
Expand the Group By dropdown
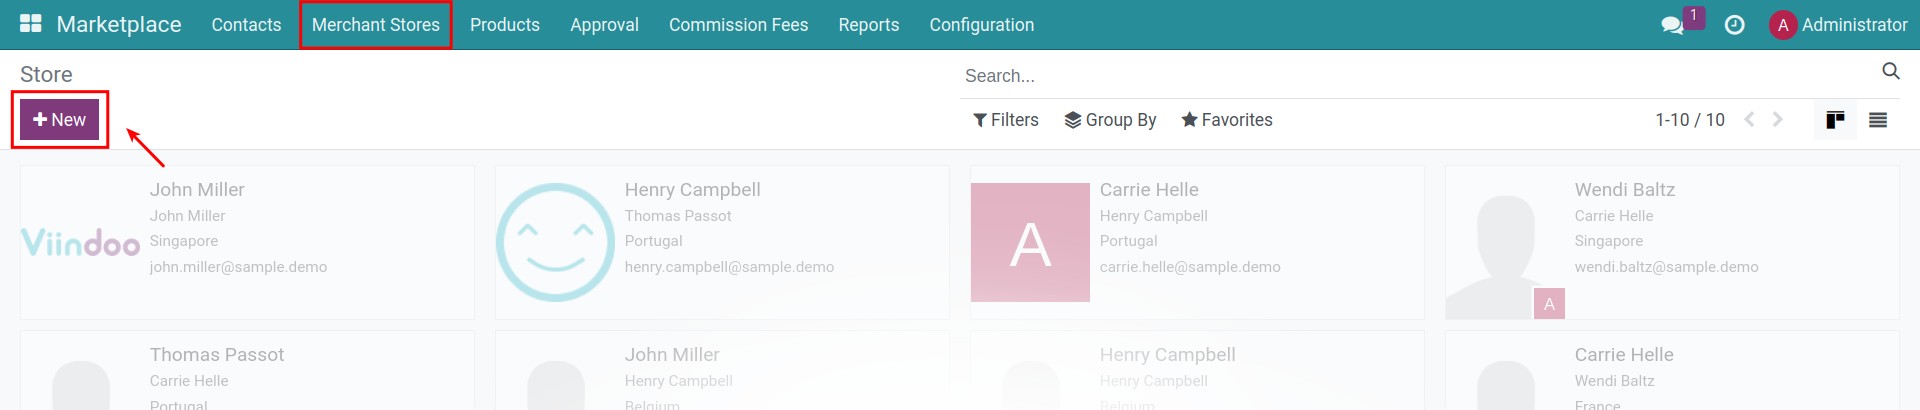click(x=1110, y=120)
